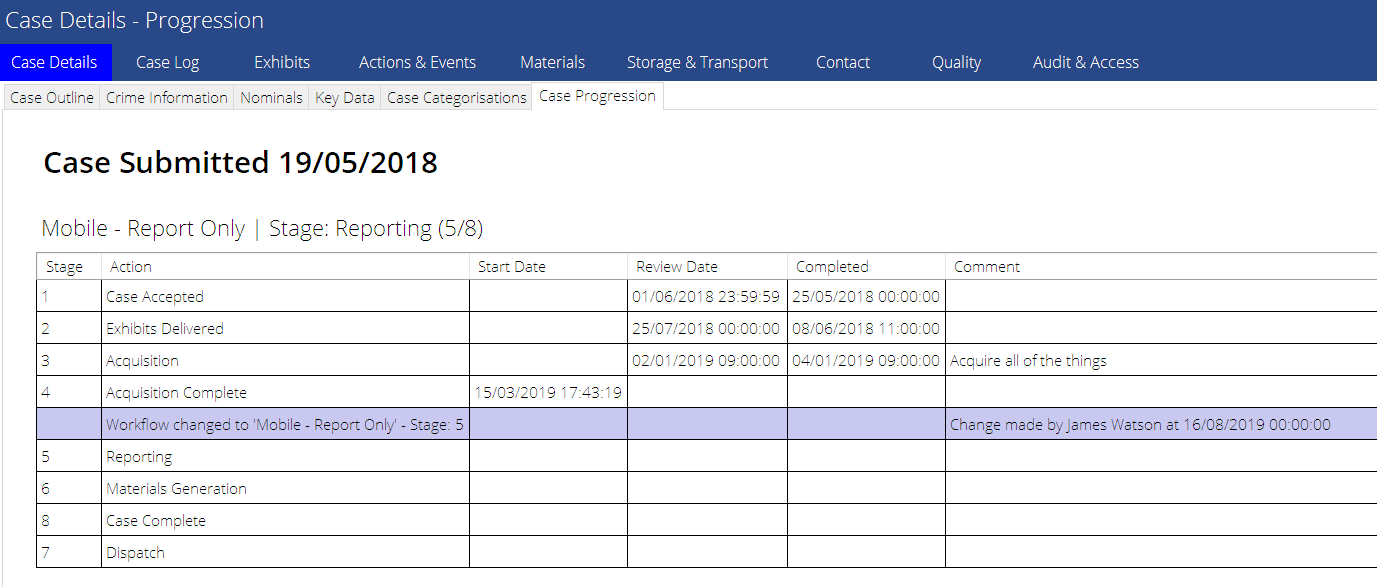Image resolution: width=1377 pixels, height=587 pixels.
Task: Click the Reporting stage action cell
Action: coord(139,457)
